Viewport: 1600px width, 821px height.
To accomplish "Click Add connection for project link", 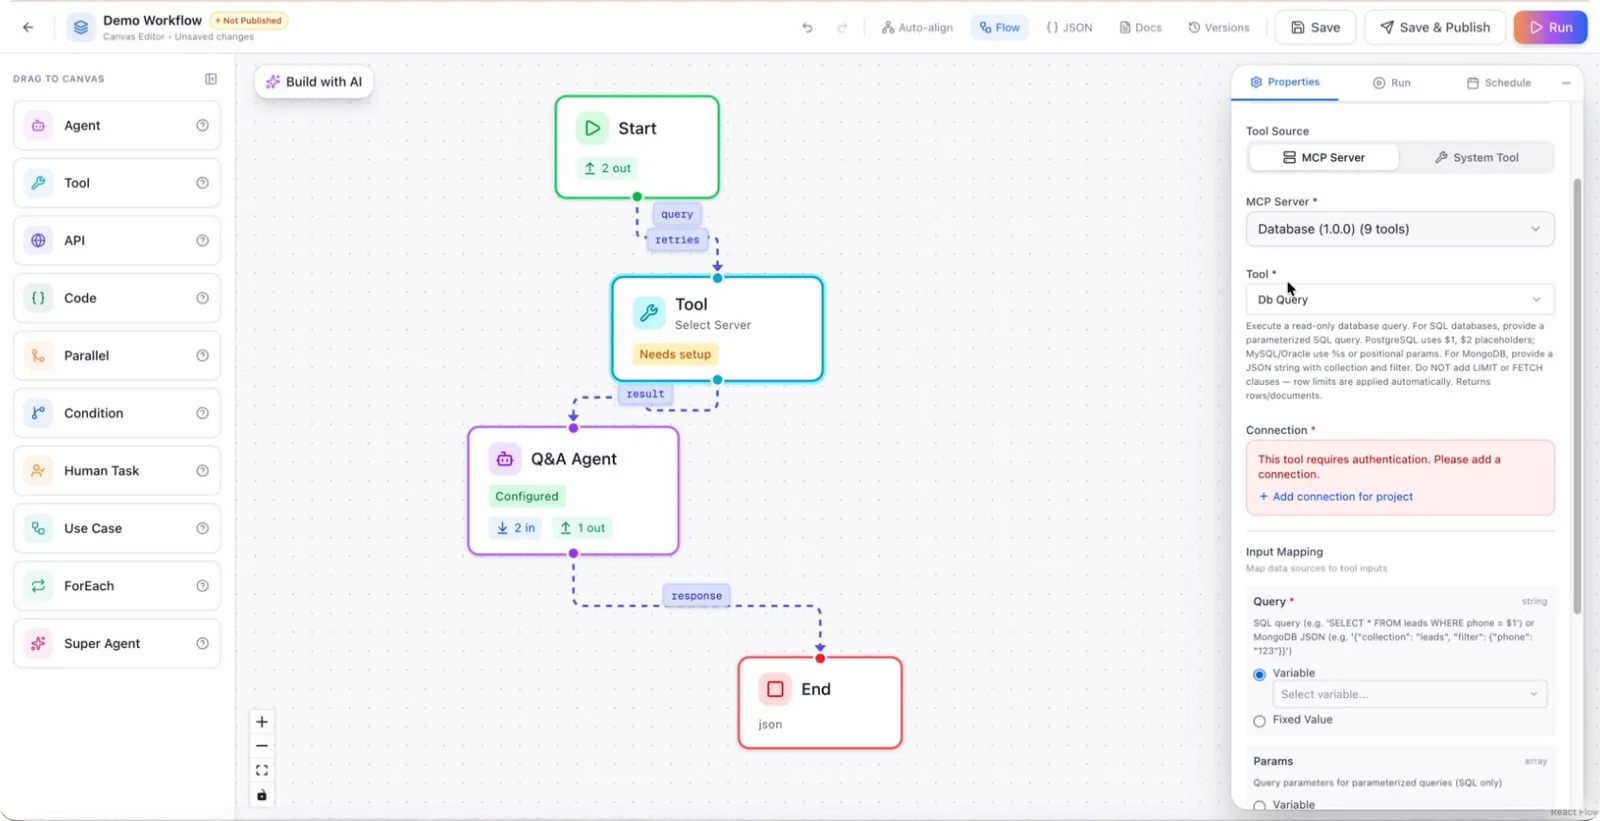I will [1335, 497].
